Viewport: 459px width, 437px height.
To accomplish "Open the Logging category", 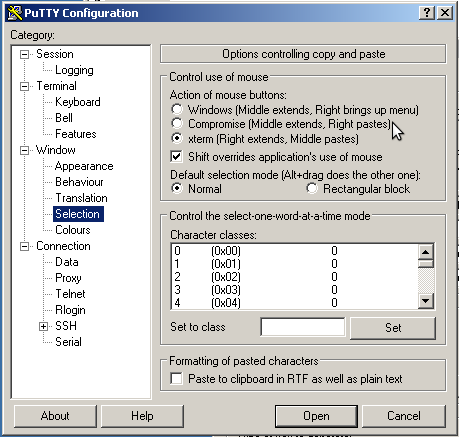I will 74,70.
